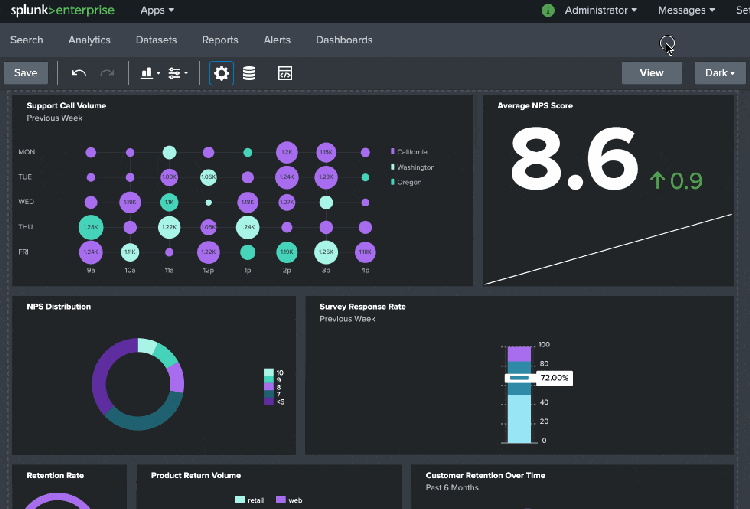Click the green status icon beside Administrator
The height and width of the screenshot is (509, 750).
pyautogui.click(x=548, y=10)
